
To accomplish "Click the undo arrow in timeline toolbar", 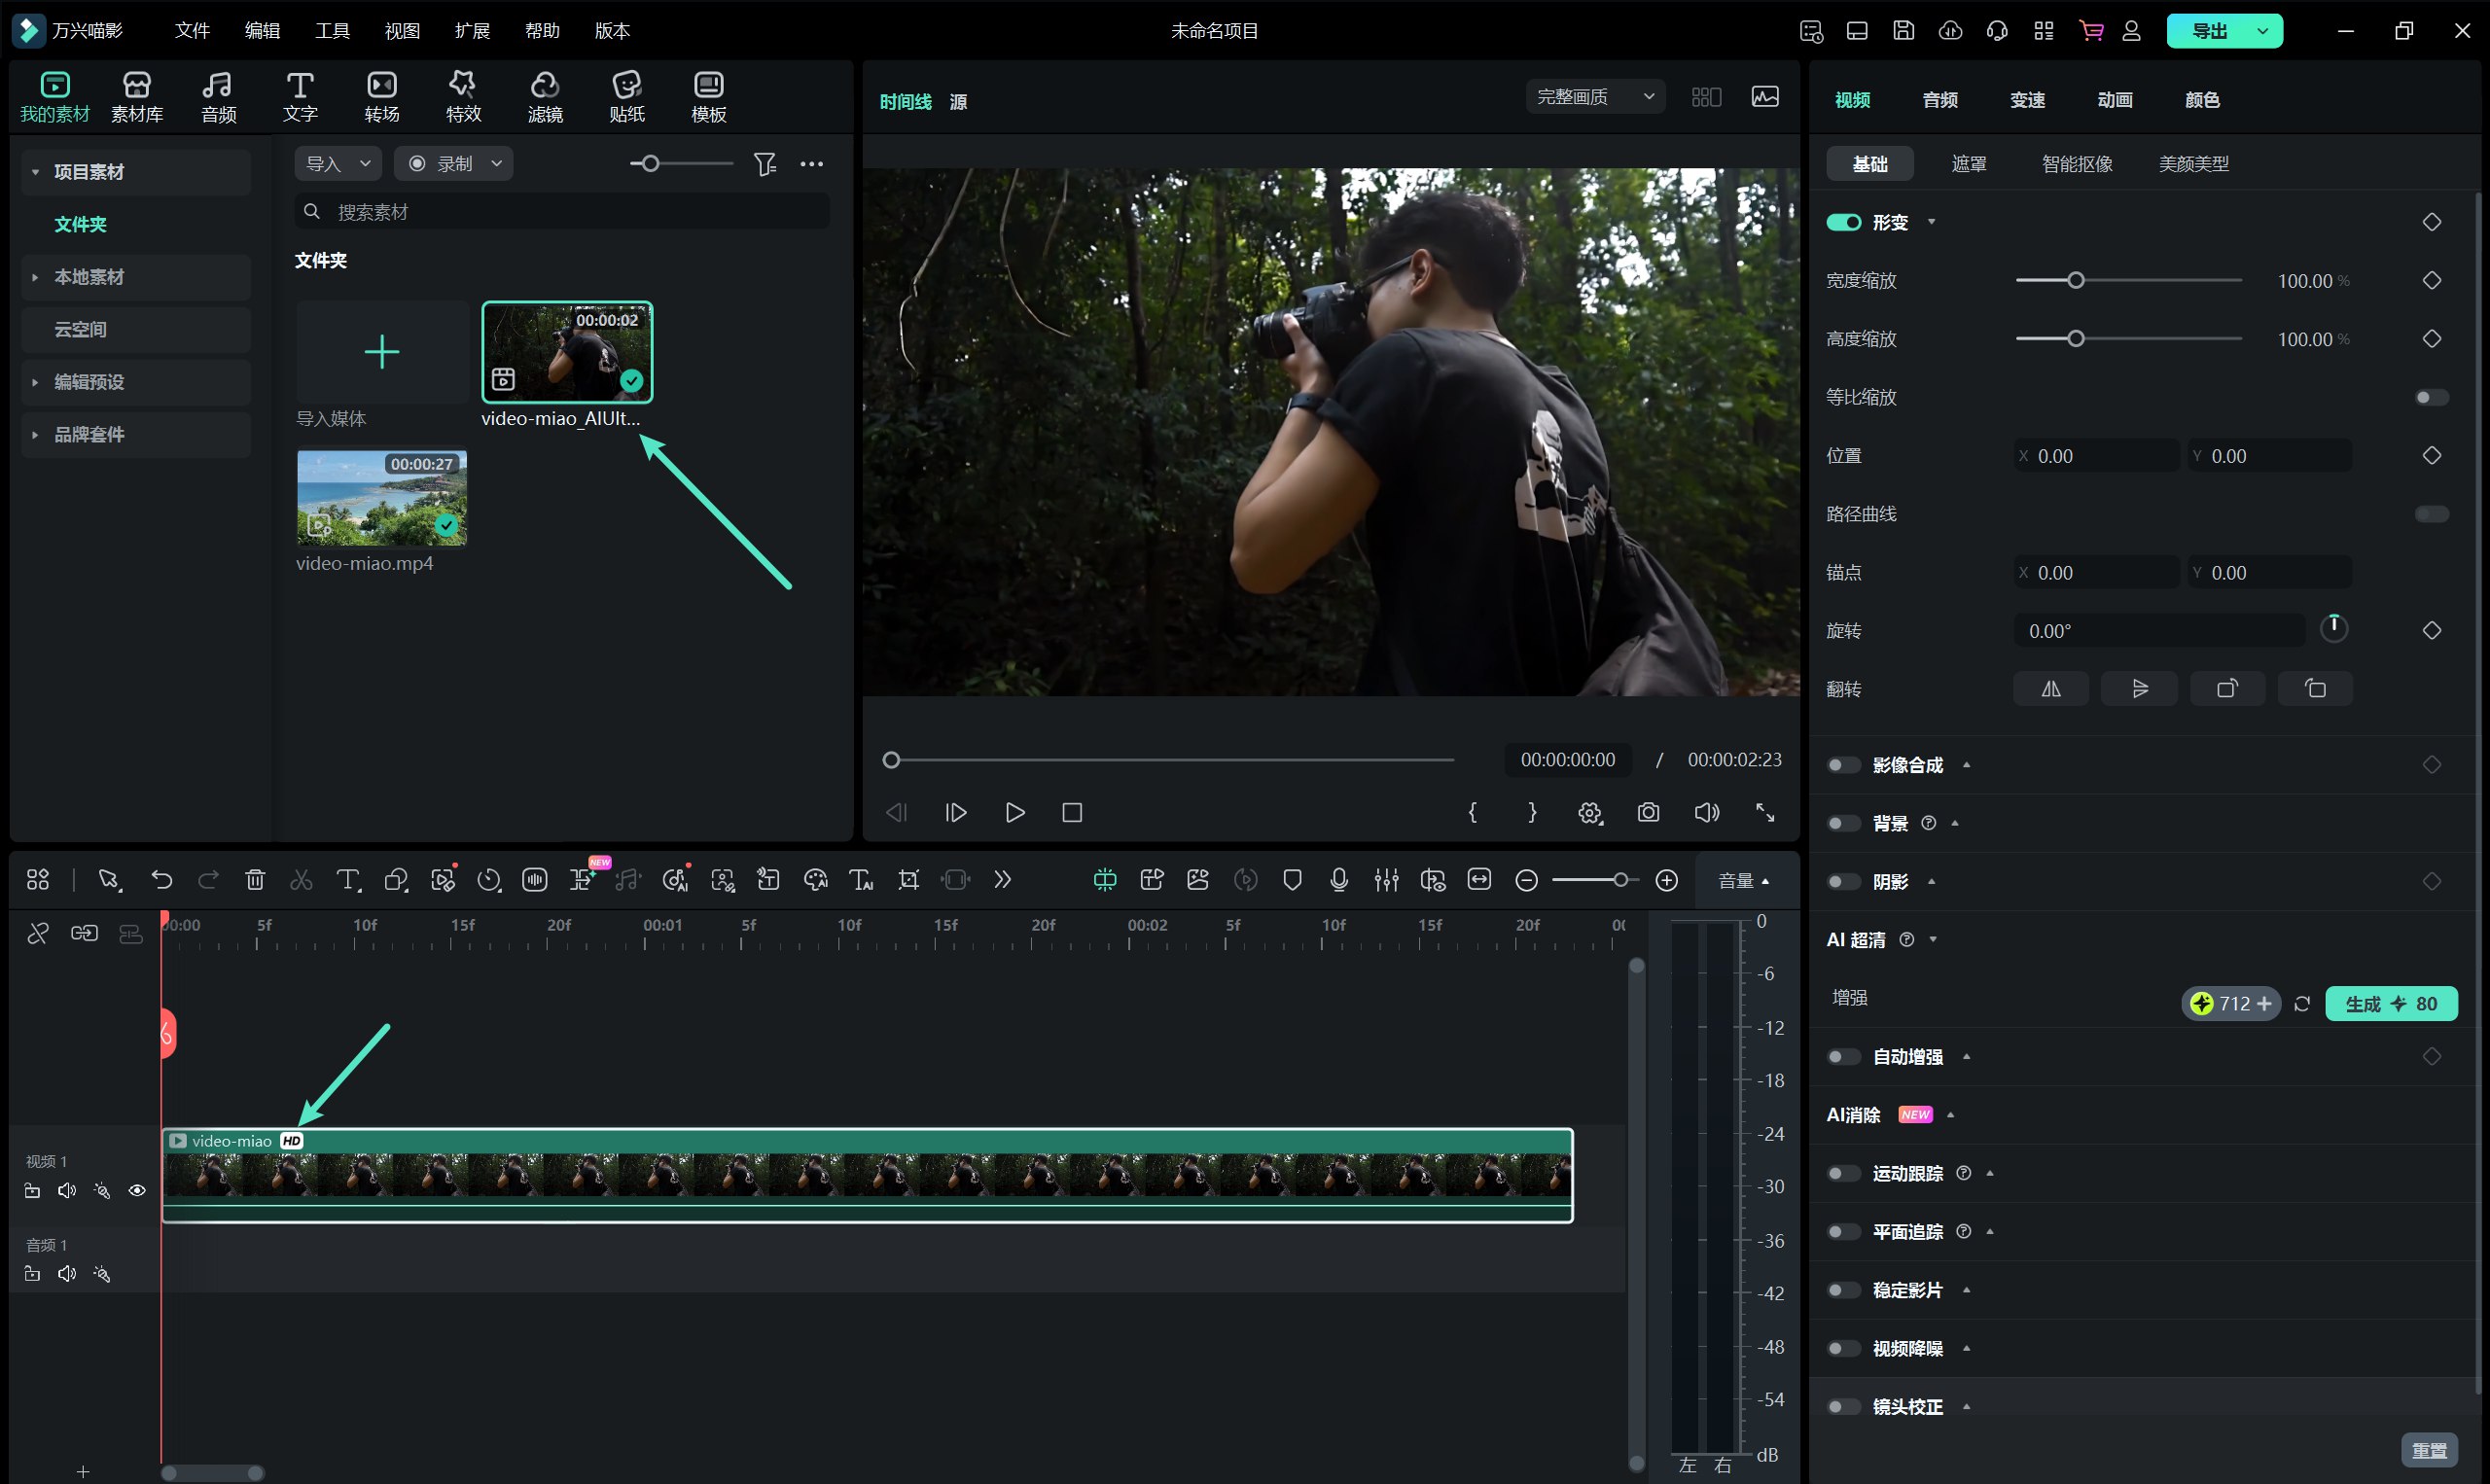I will (x=161, y=880).
